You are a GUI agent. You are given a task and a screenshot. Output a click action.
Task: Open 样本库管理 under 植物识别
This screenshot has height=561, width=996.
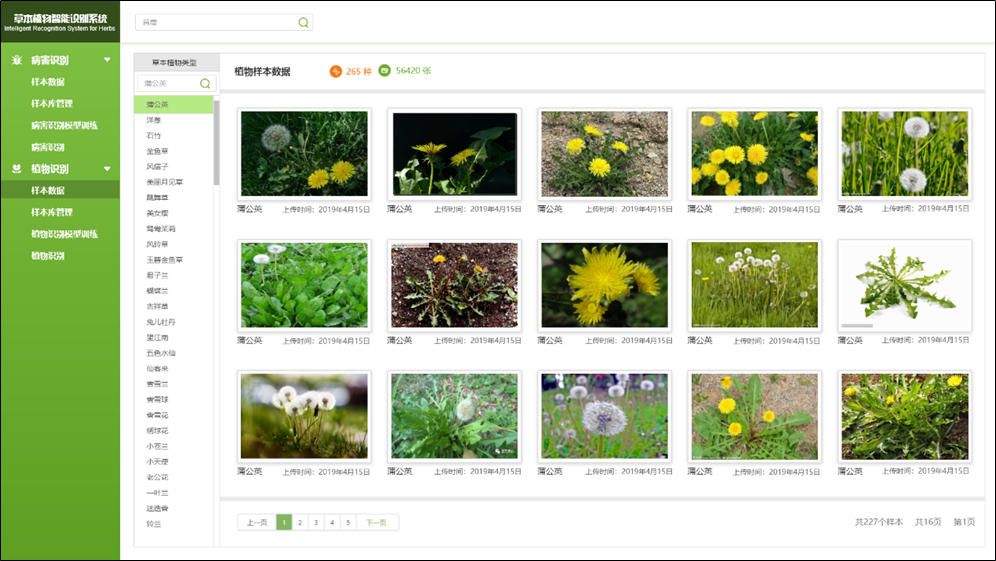tap(52, 212)
